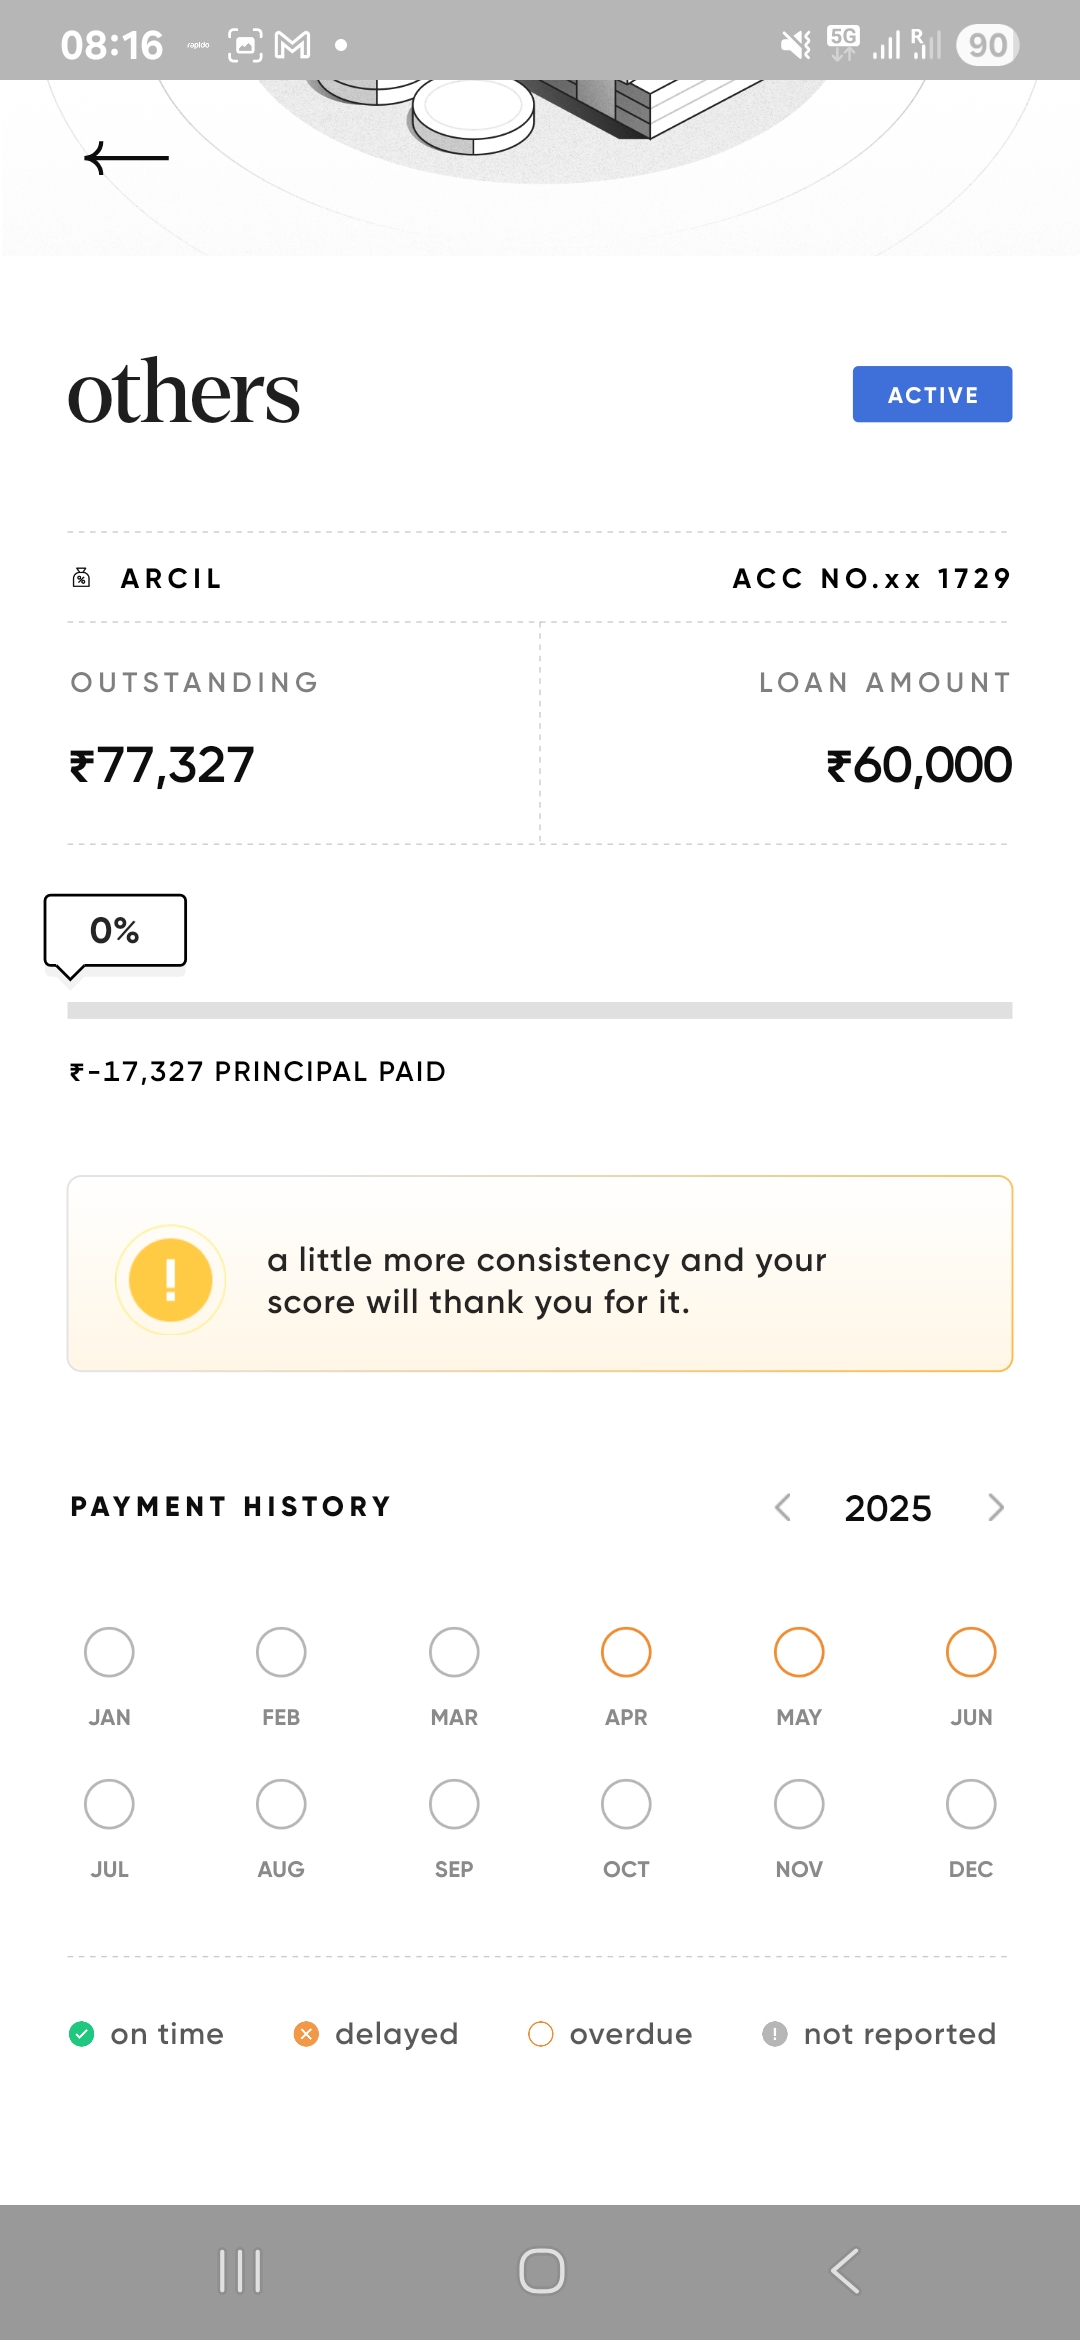
Task: Tap the 2025 year selector label
Action: 888,1508
